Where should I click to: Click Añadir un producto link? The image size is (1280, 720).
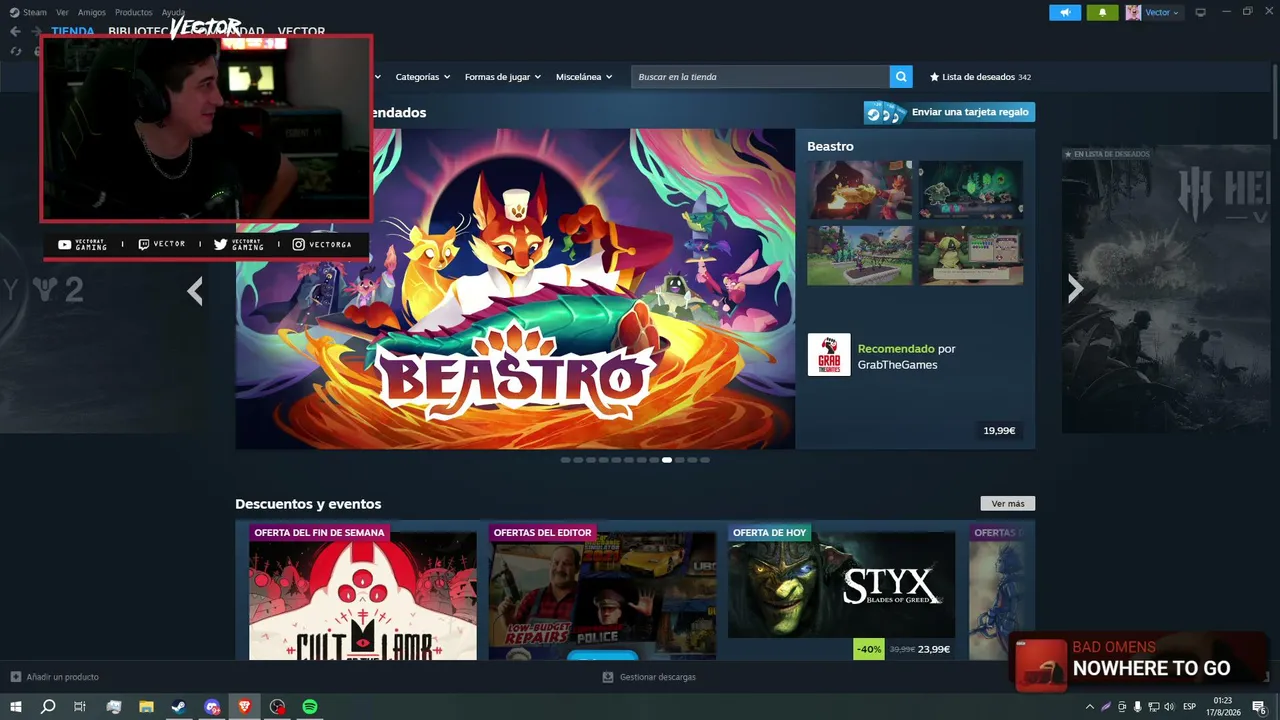(x=62, y=677)
